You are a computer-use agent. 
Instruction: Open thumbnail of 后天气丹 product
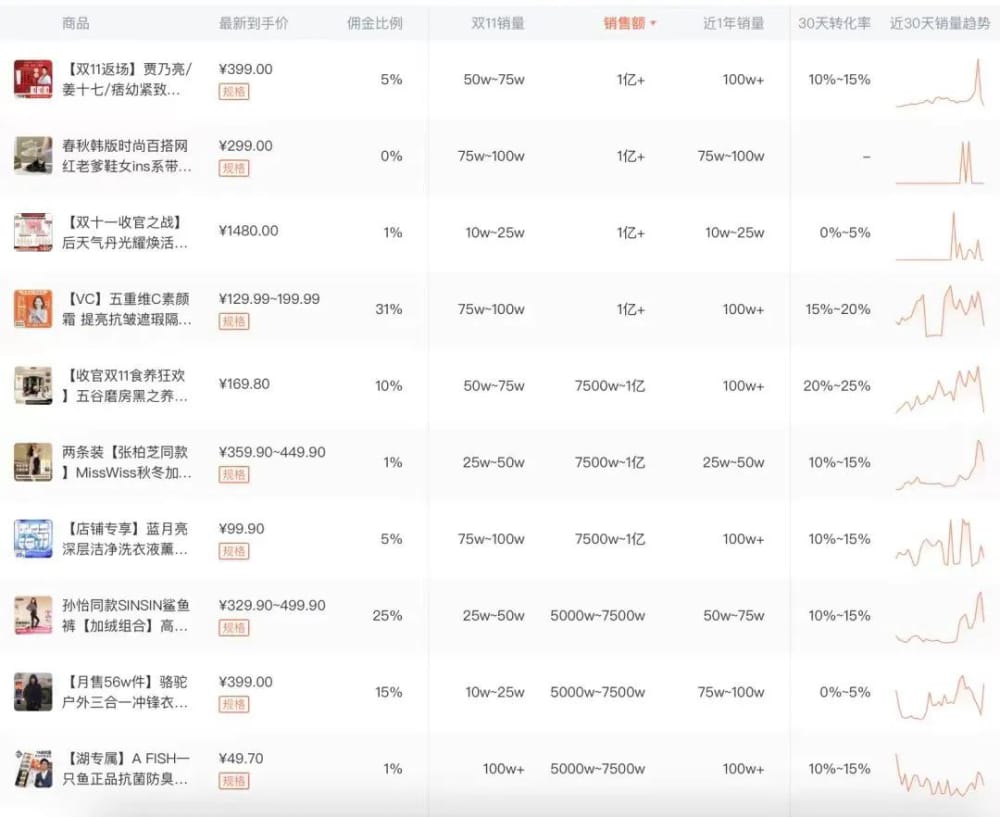[33, 232]
